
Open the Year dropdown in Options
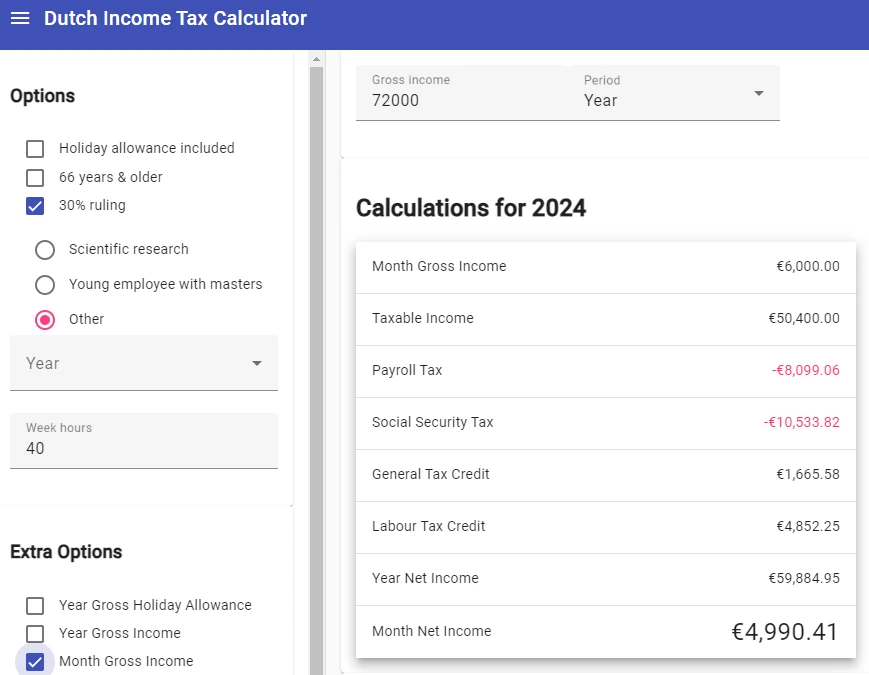pyautogui.click(x=144, y=363)
